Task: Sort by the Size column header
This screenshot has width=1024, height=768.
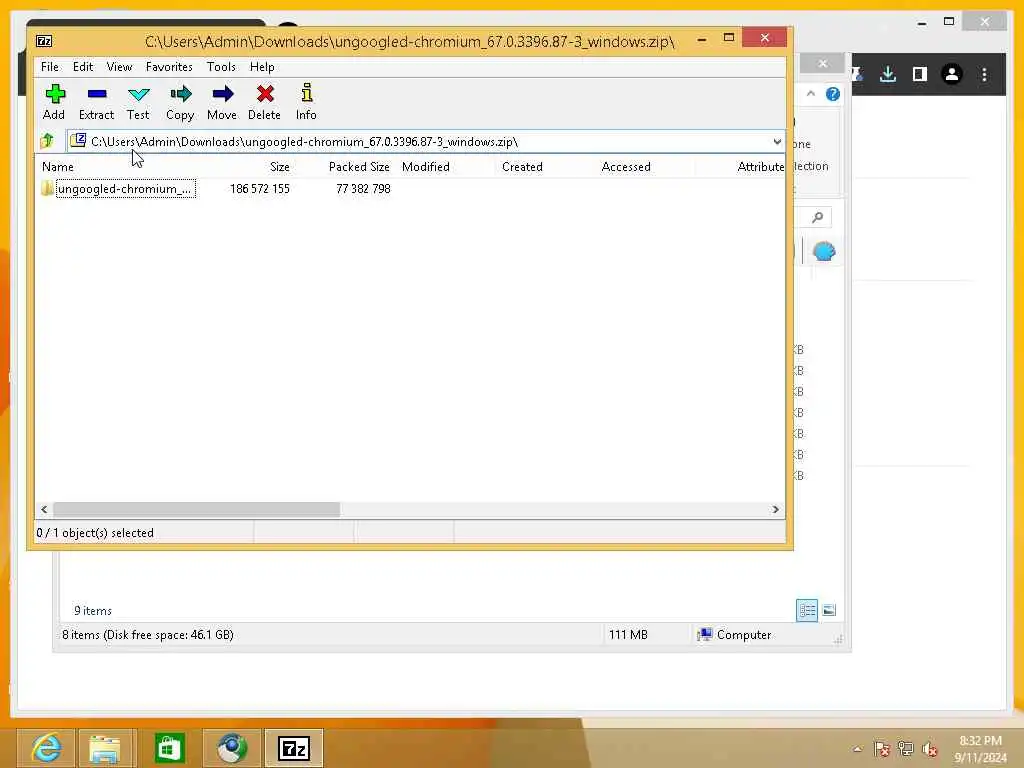Action: click(x=280, y=167)
